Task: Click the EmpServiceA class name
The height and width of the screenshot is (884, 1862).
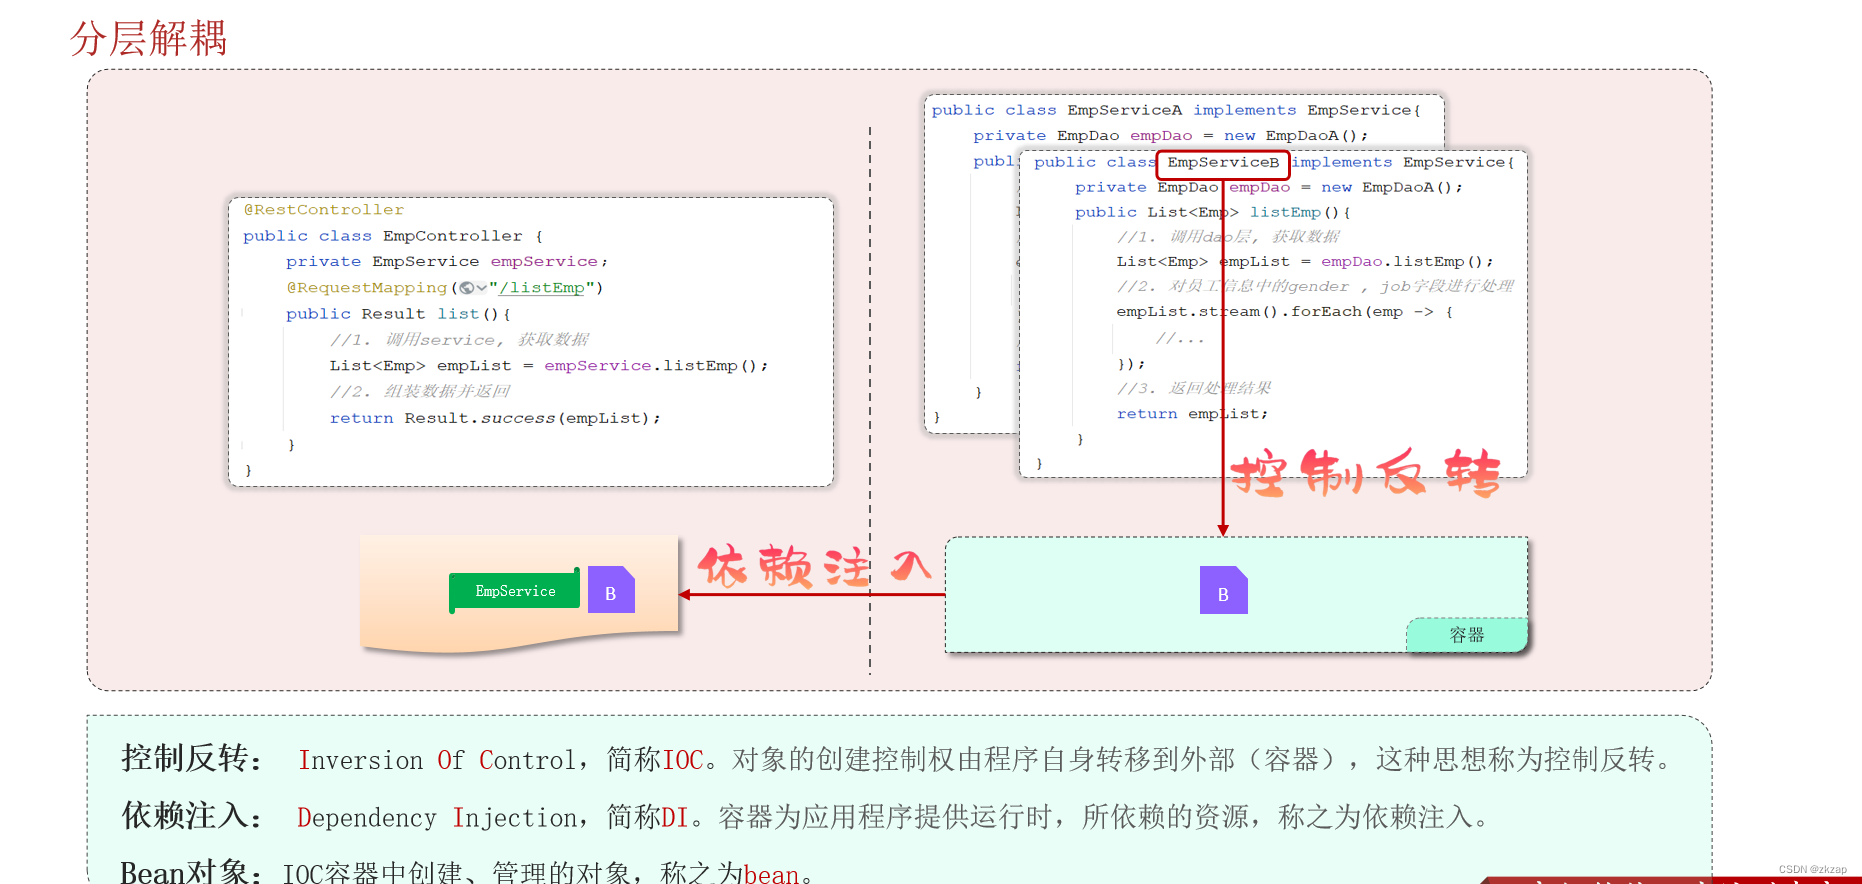Action: click(1124, 110)
